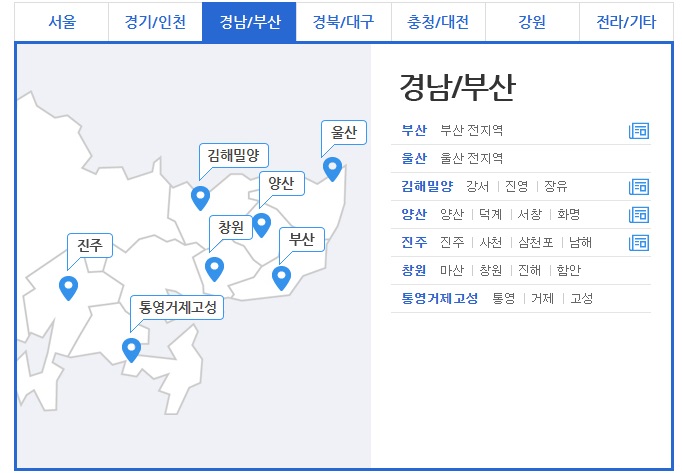The image size is (682, 473).
Task: Go to the 충청/대전 tab
Action: (x=438, y=22)
